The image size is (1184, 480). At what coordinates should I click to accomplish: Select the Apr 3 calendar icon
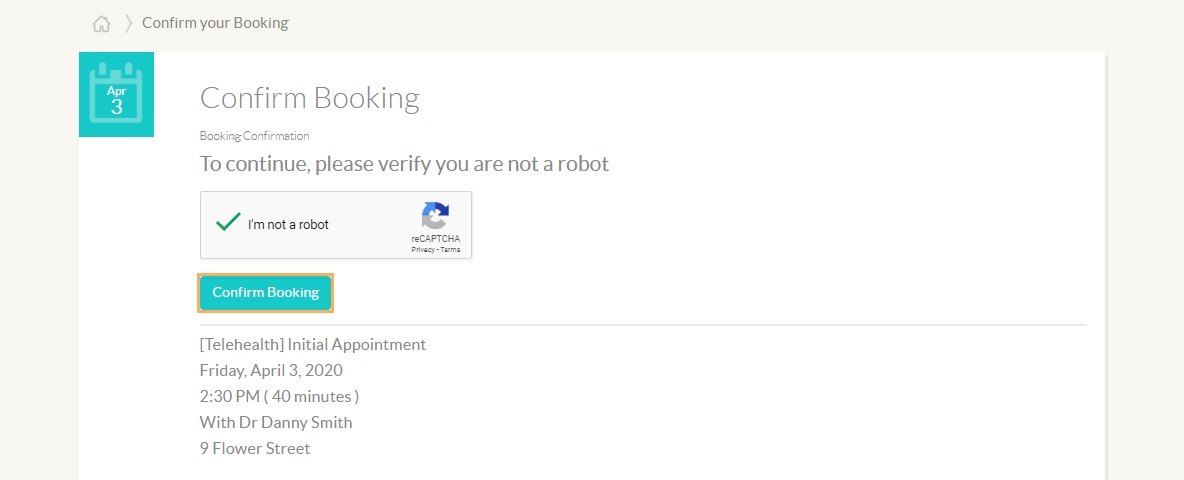coord(116,94)
